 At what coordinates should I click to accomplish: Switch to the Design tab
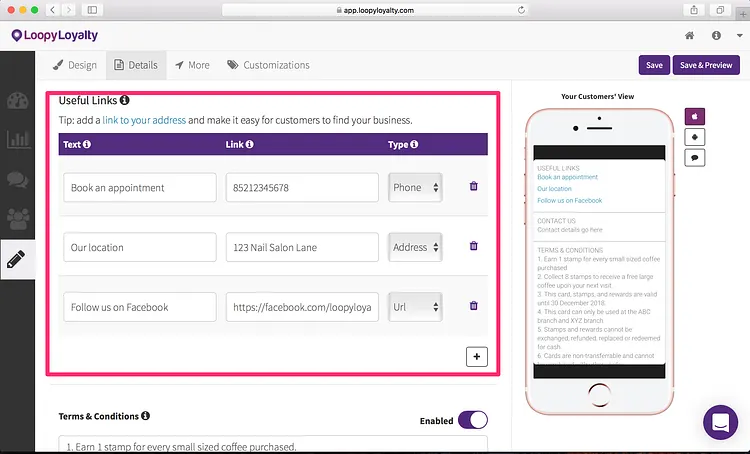pyautogui.click(x=75, y=65)
